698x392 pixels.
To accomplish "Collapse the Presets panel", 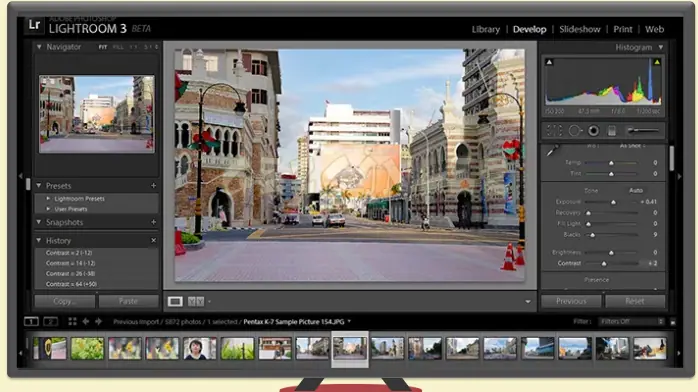I will coord(39,186).
